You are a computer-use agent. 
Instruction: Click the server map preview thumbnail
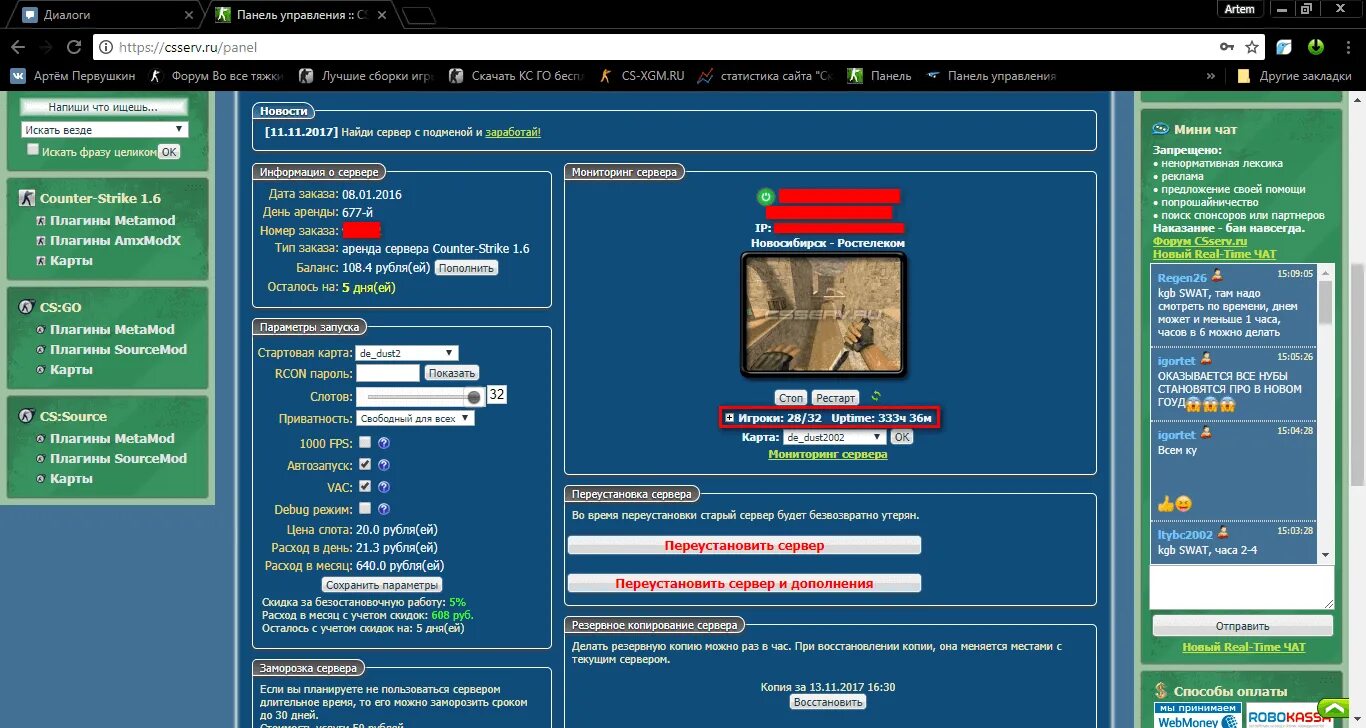point(824,314)
